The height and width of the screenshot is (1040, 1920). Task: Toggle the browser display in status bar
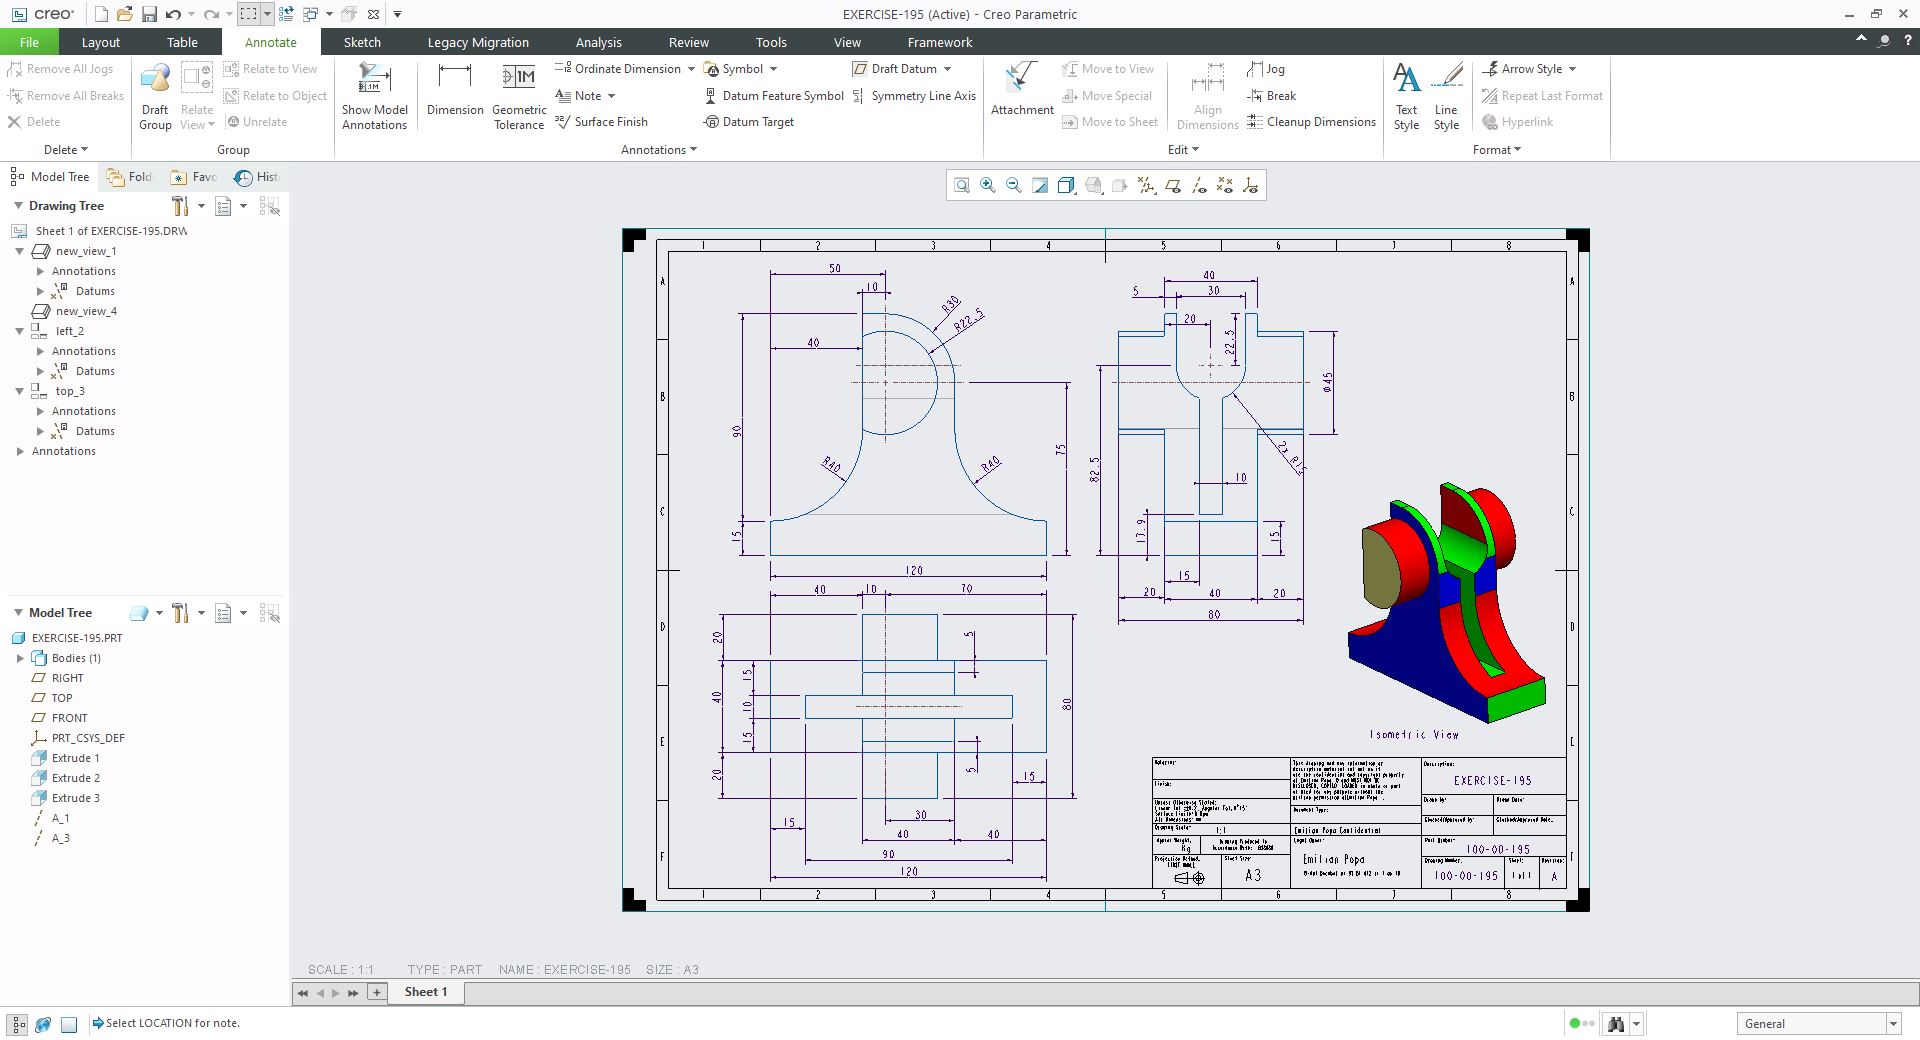43,1024
